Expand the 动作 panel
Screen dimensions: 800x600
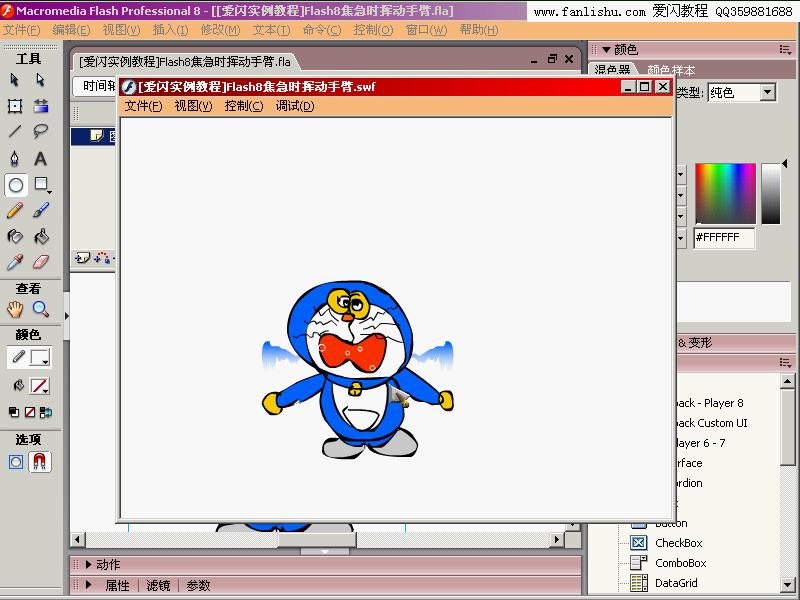point(89,564)
